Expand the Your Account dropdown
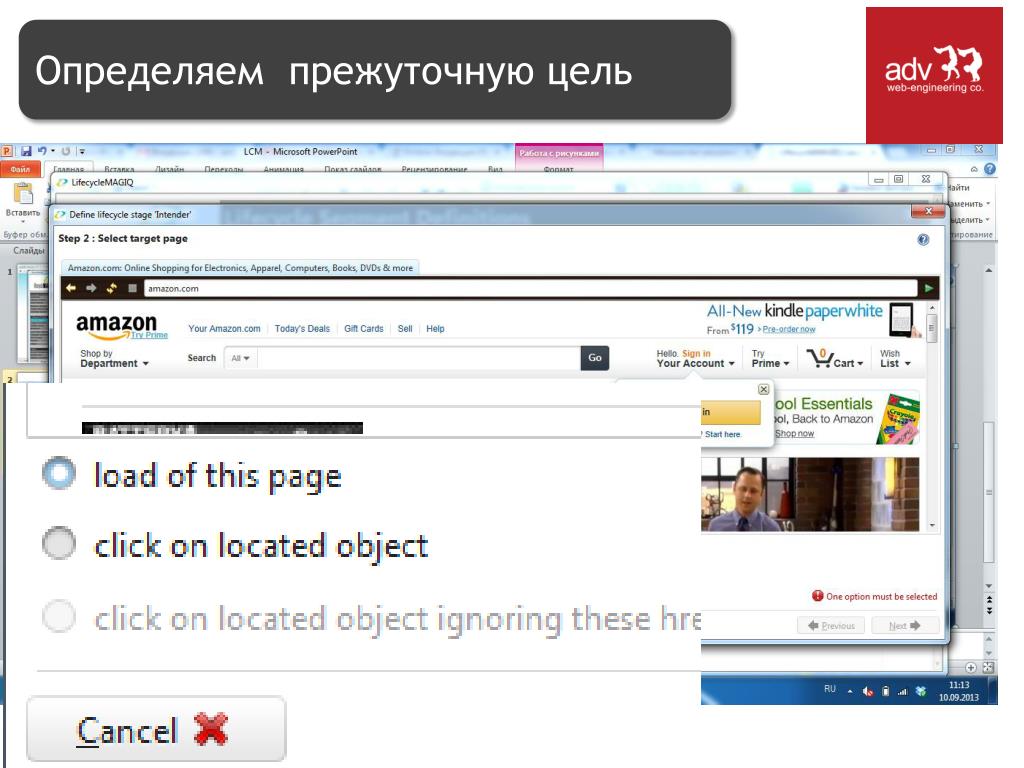This screenshot has height=768, width=1024. [x=696, y=359]
